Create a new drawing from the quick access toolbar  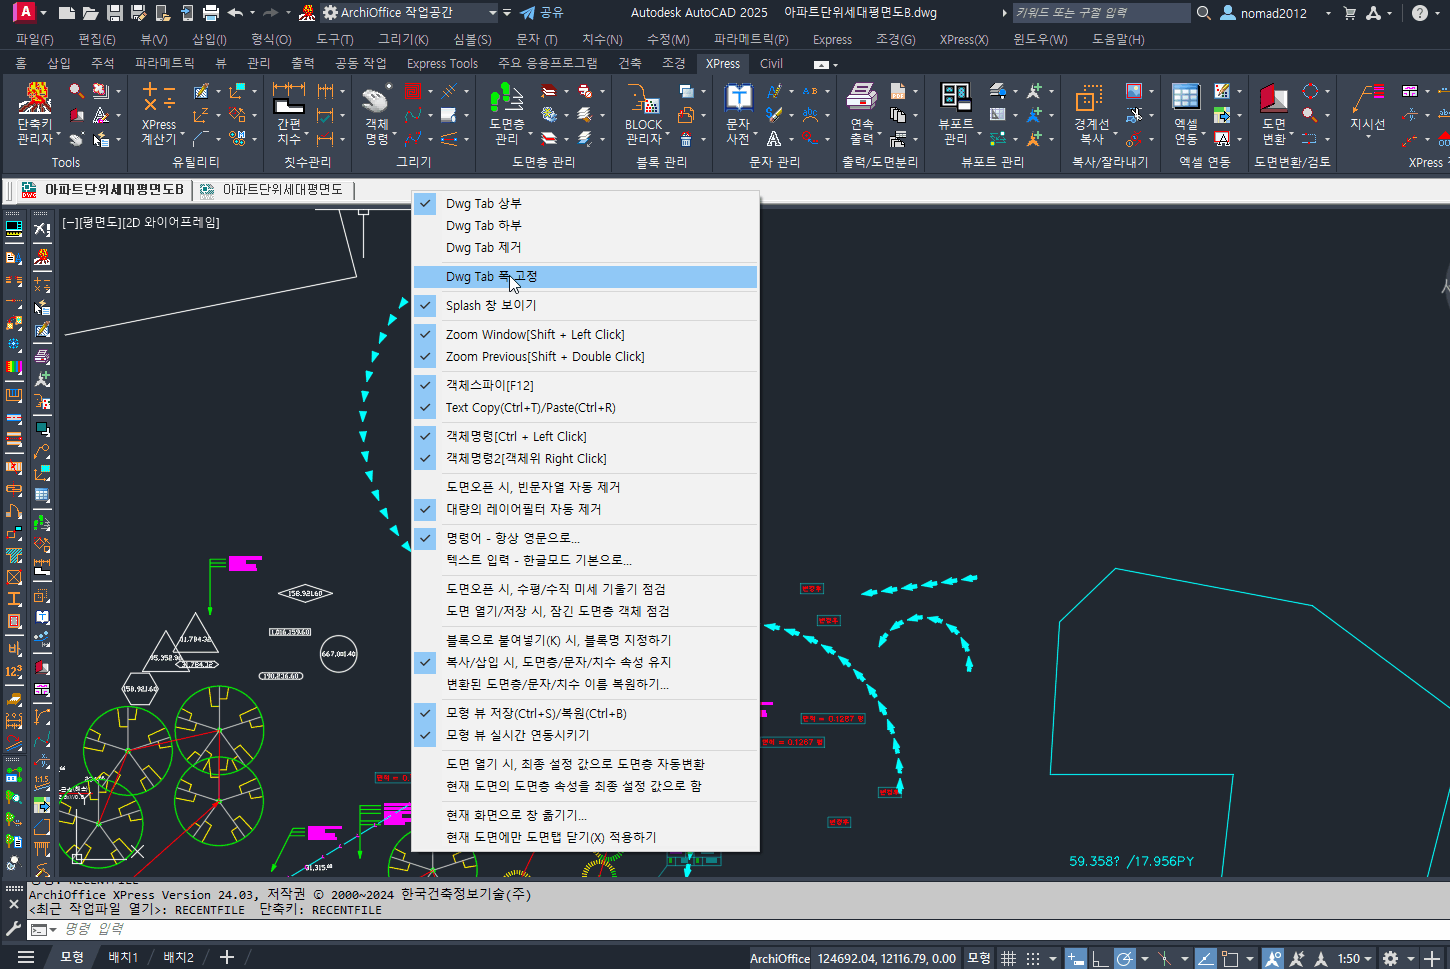tap(67, 13)
